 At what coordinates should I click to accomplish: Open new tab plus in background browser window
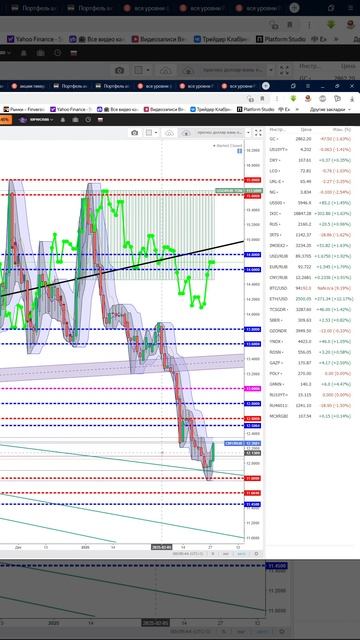coord(294,8)
